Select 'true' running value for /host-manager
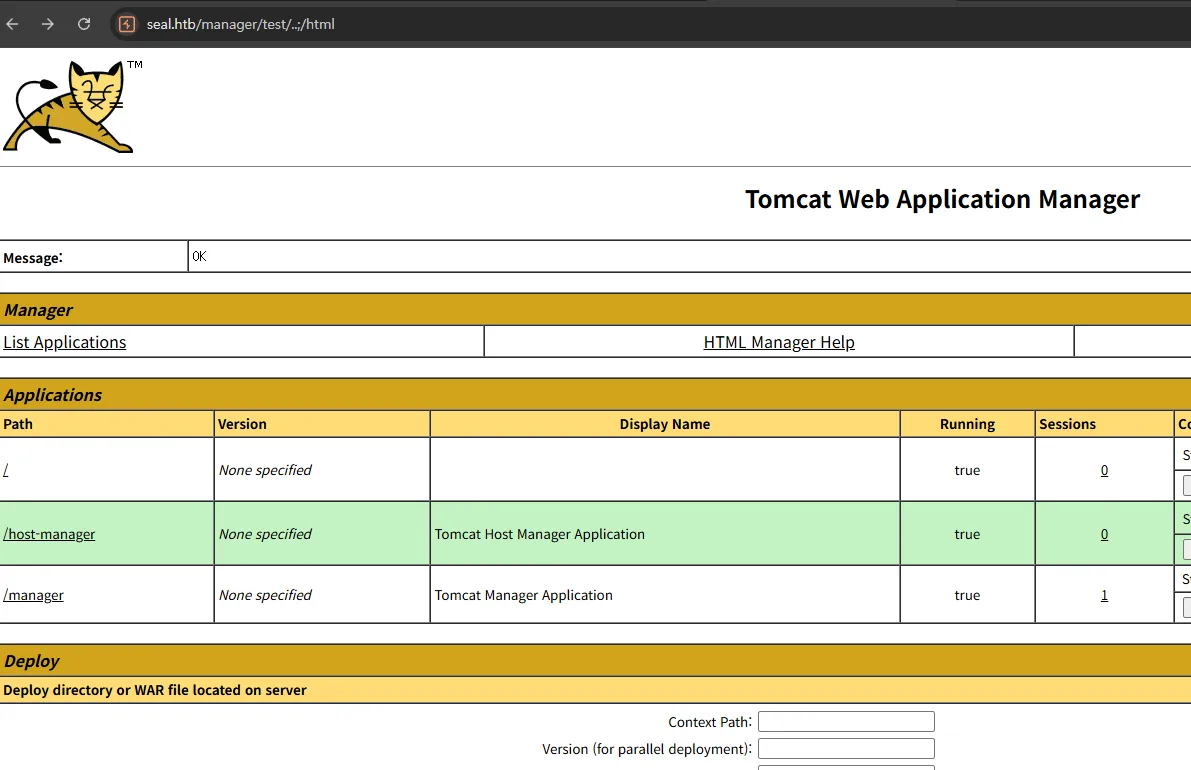The height and width of the screenshot is (770, 1191). click(967, 534)
